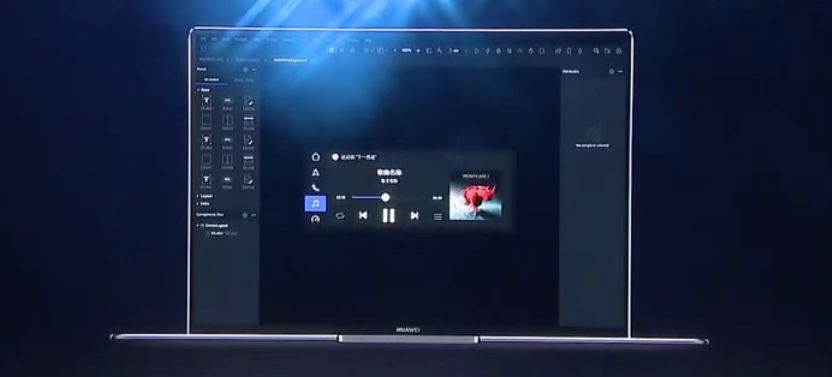The height and width of the screenshot is (377, 832).
Task: Click the search magnifier icon in top toolbar
Action: (x=596, y=51)
